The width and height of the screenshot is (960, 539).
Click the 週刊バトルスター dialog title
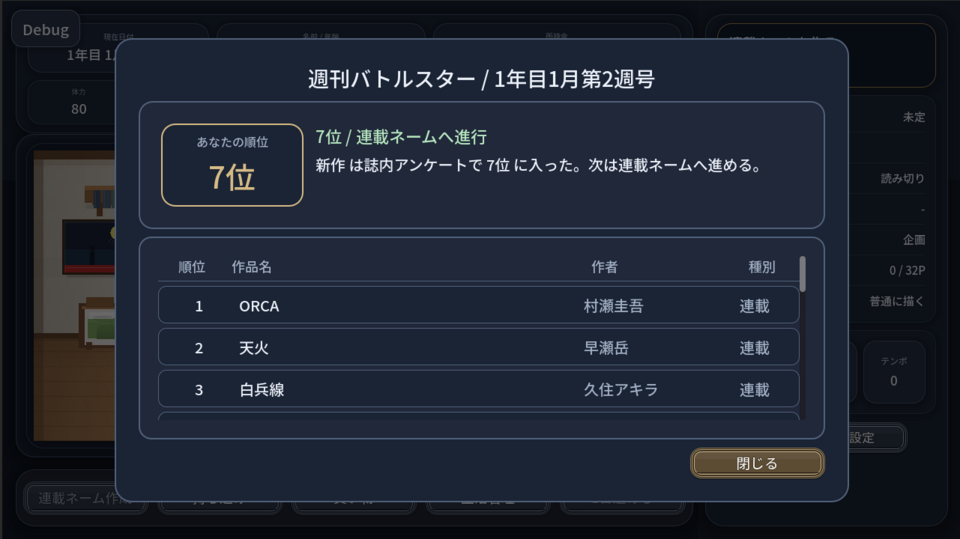pos(481,80)
